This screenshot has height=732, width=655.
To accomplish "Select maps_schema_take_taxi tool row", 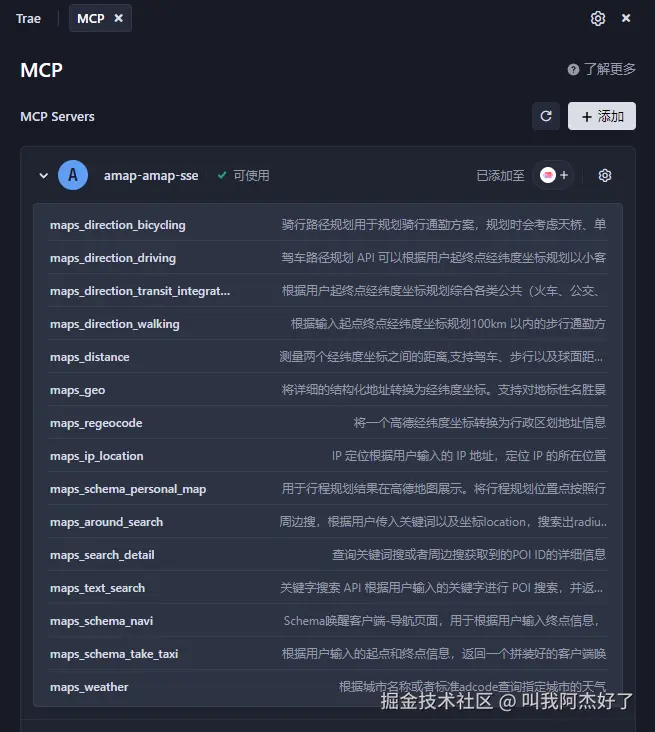I will (x=327, y=654).
